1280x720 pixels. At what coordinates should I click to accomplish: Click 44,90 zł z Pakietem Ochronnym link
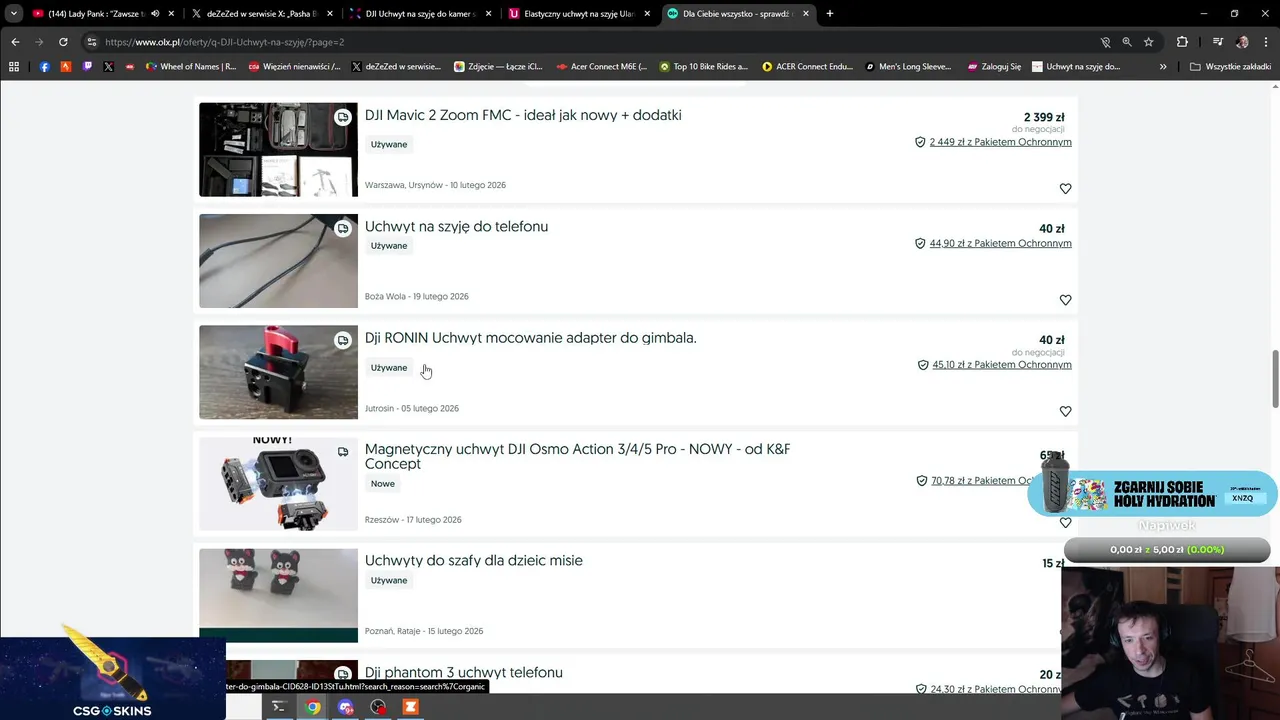click(x=1000, y=243)
